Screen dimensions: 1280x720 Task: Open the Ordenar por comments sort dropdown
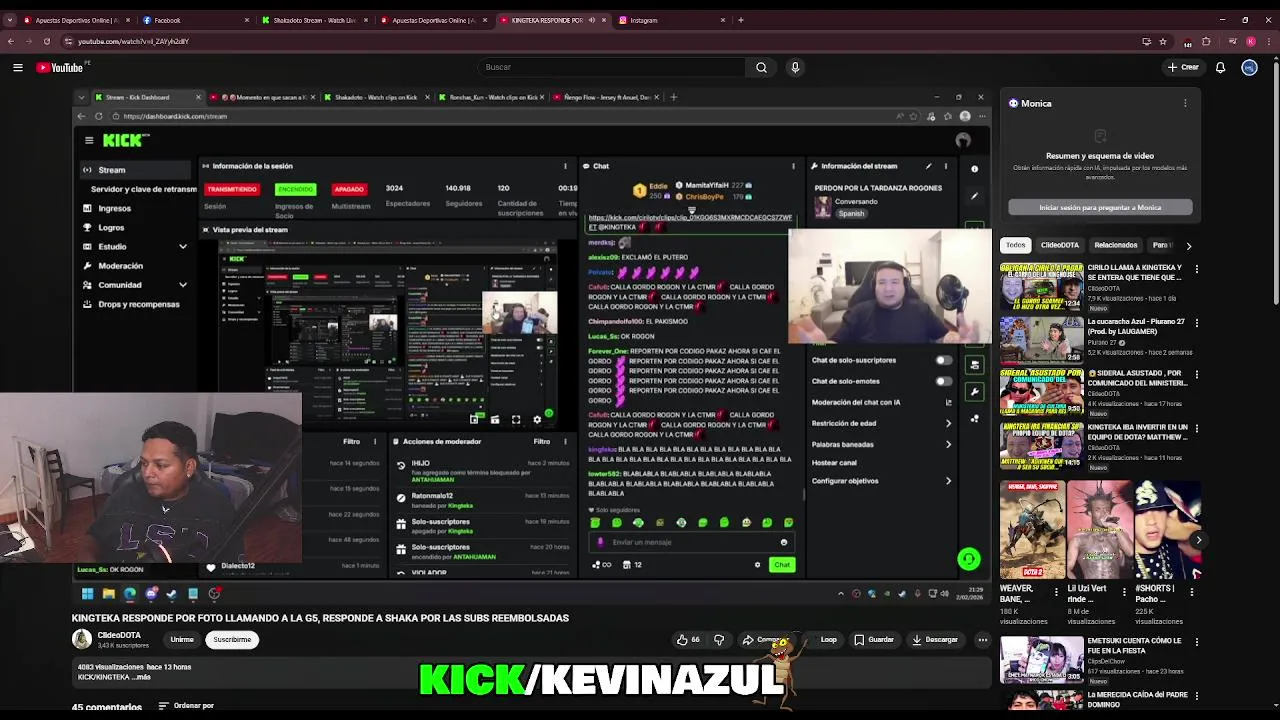coord(187,706)
